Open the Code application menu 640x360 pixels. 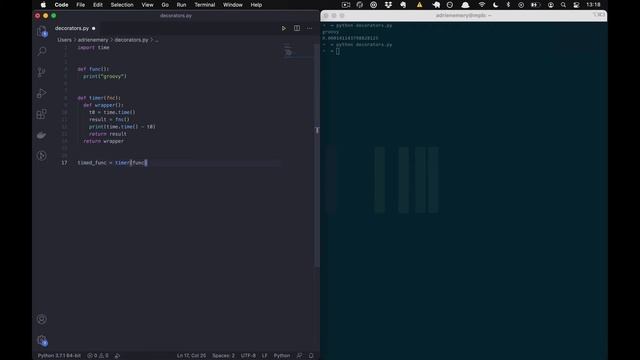pos(61,5)
